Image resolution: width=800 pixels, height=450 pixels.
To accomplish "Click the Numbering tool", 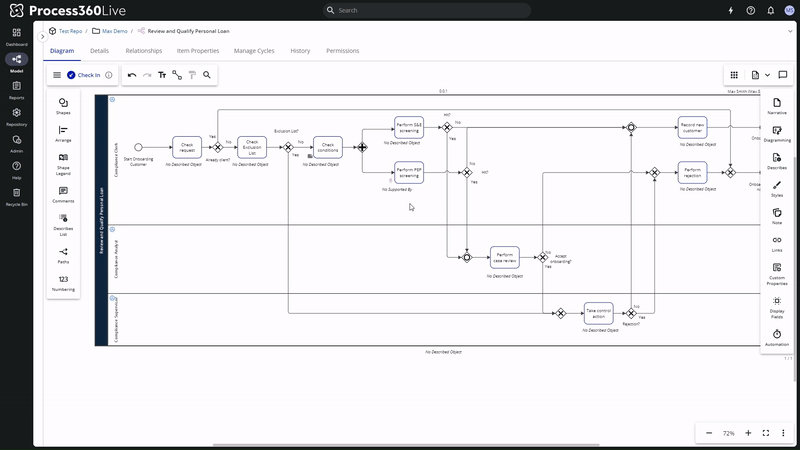I will pyautogui.click(x=63, y=283).
